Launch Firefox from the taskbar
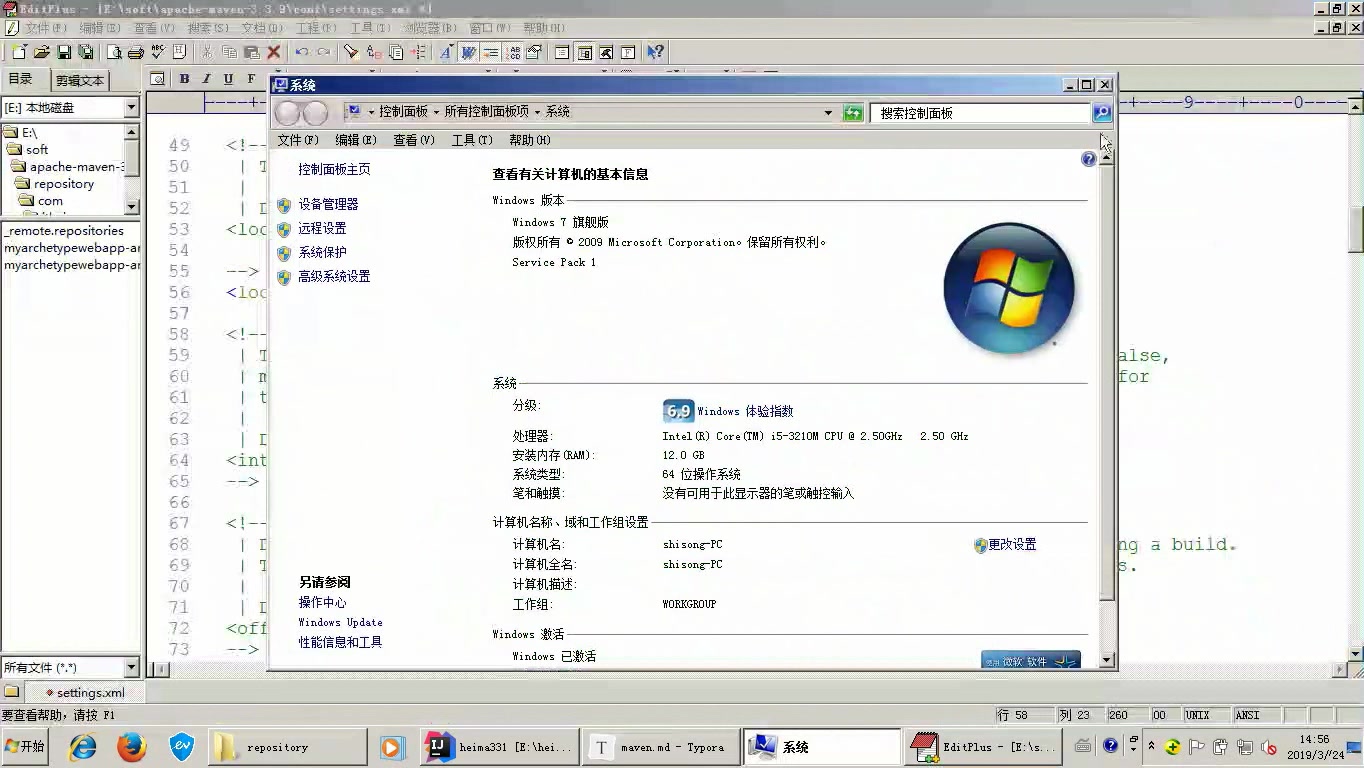 click(x=131, y=747)
